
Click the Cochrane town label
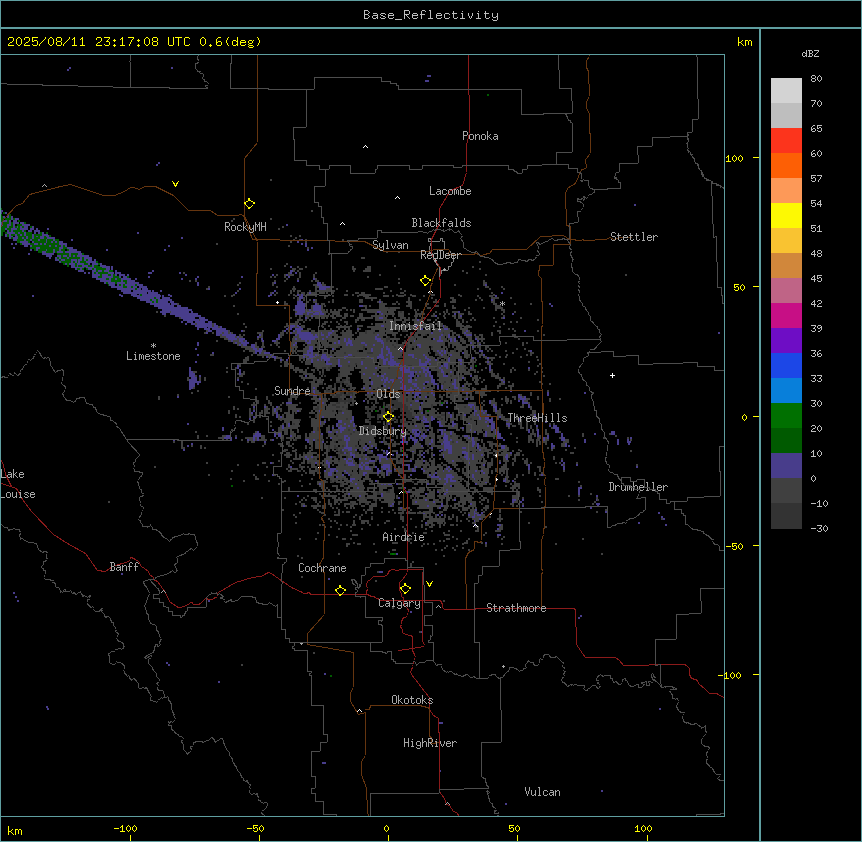click(x=322, y=568)
